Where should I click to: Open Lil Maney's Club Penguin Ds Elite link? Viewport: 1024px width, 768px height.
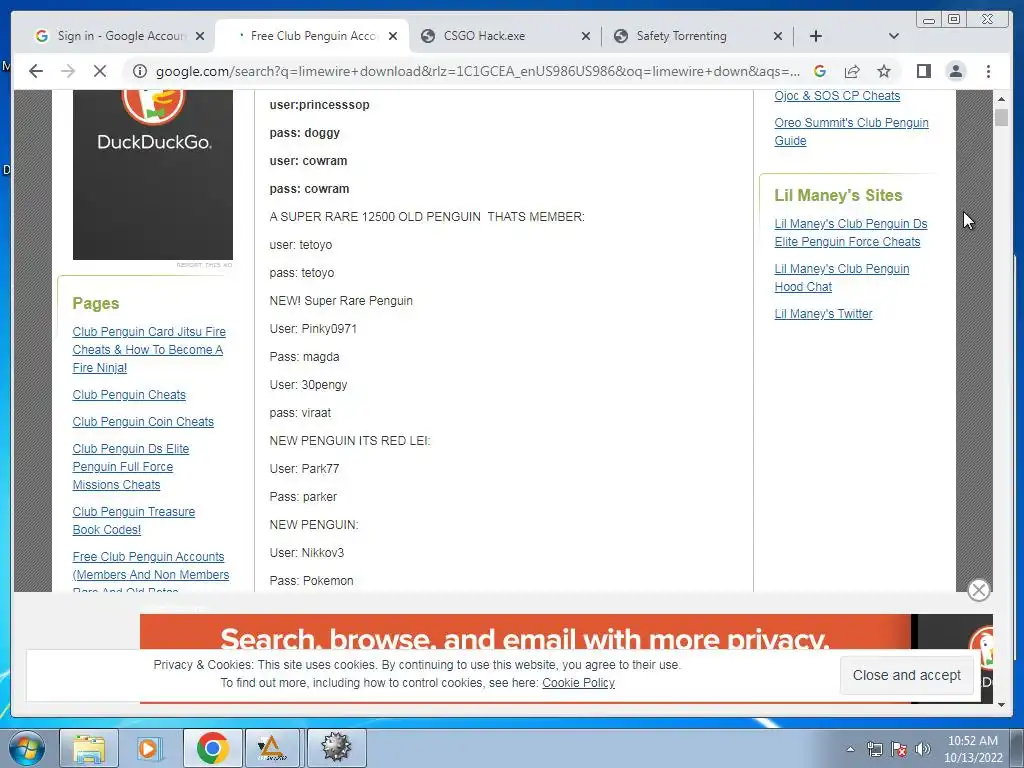pos(851,232)
